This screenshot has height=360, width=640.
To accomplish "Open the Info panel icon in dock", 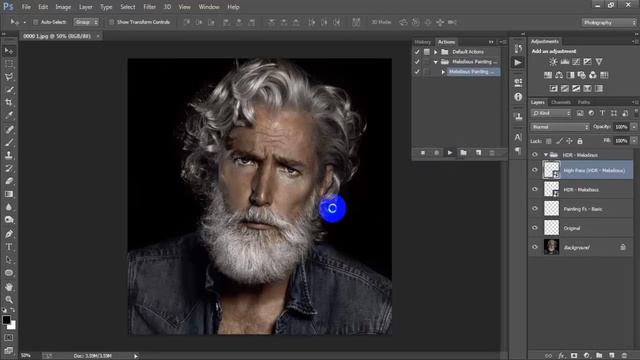I will [x=518, y=97].
